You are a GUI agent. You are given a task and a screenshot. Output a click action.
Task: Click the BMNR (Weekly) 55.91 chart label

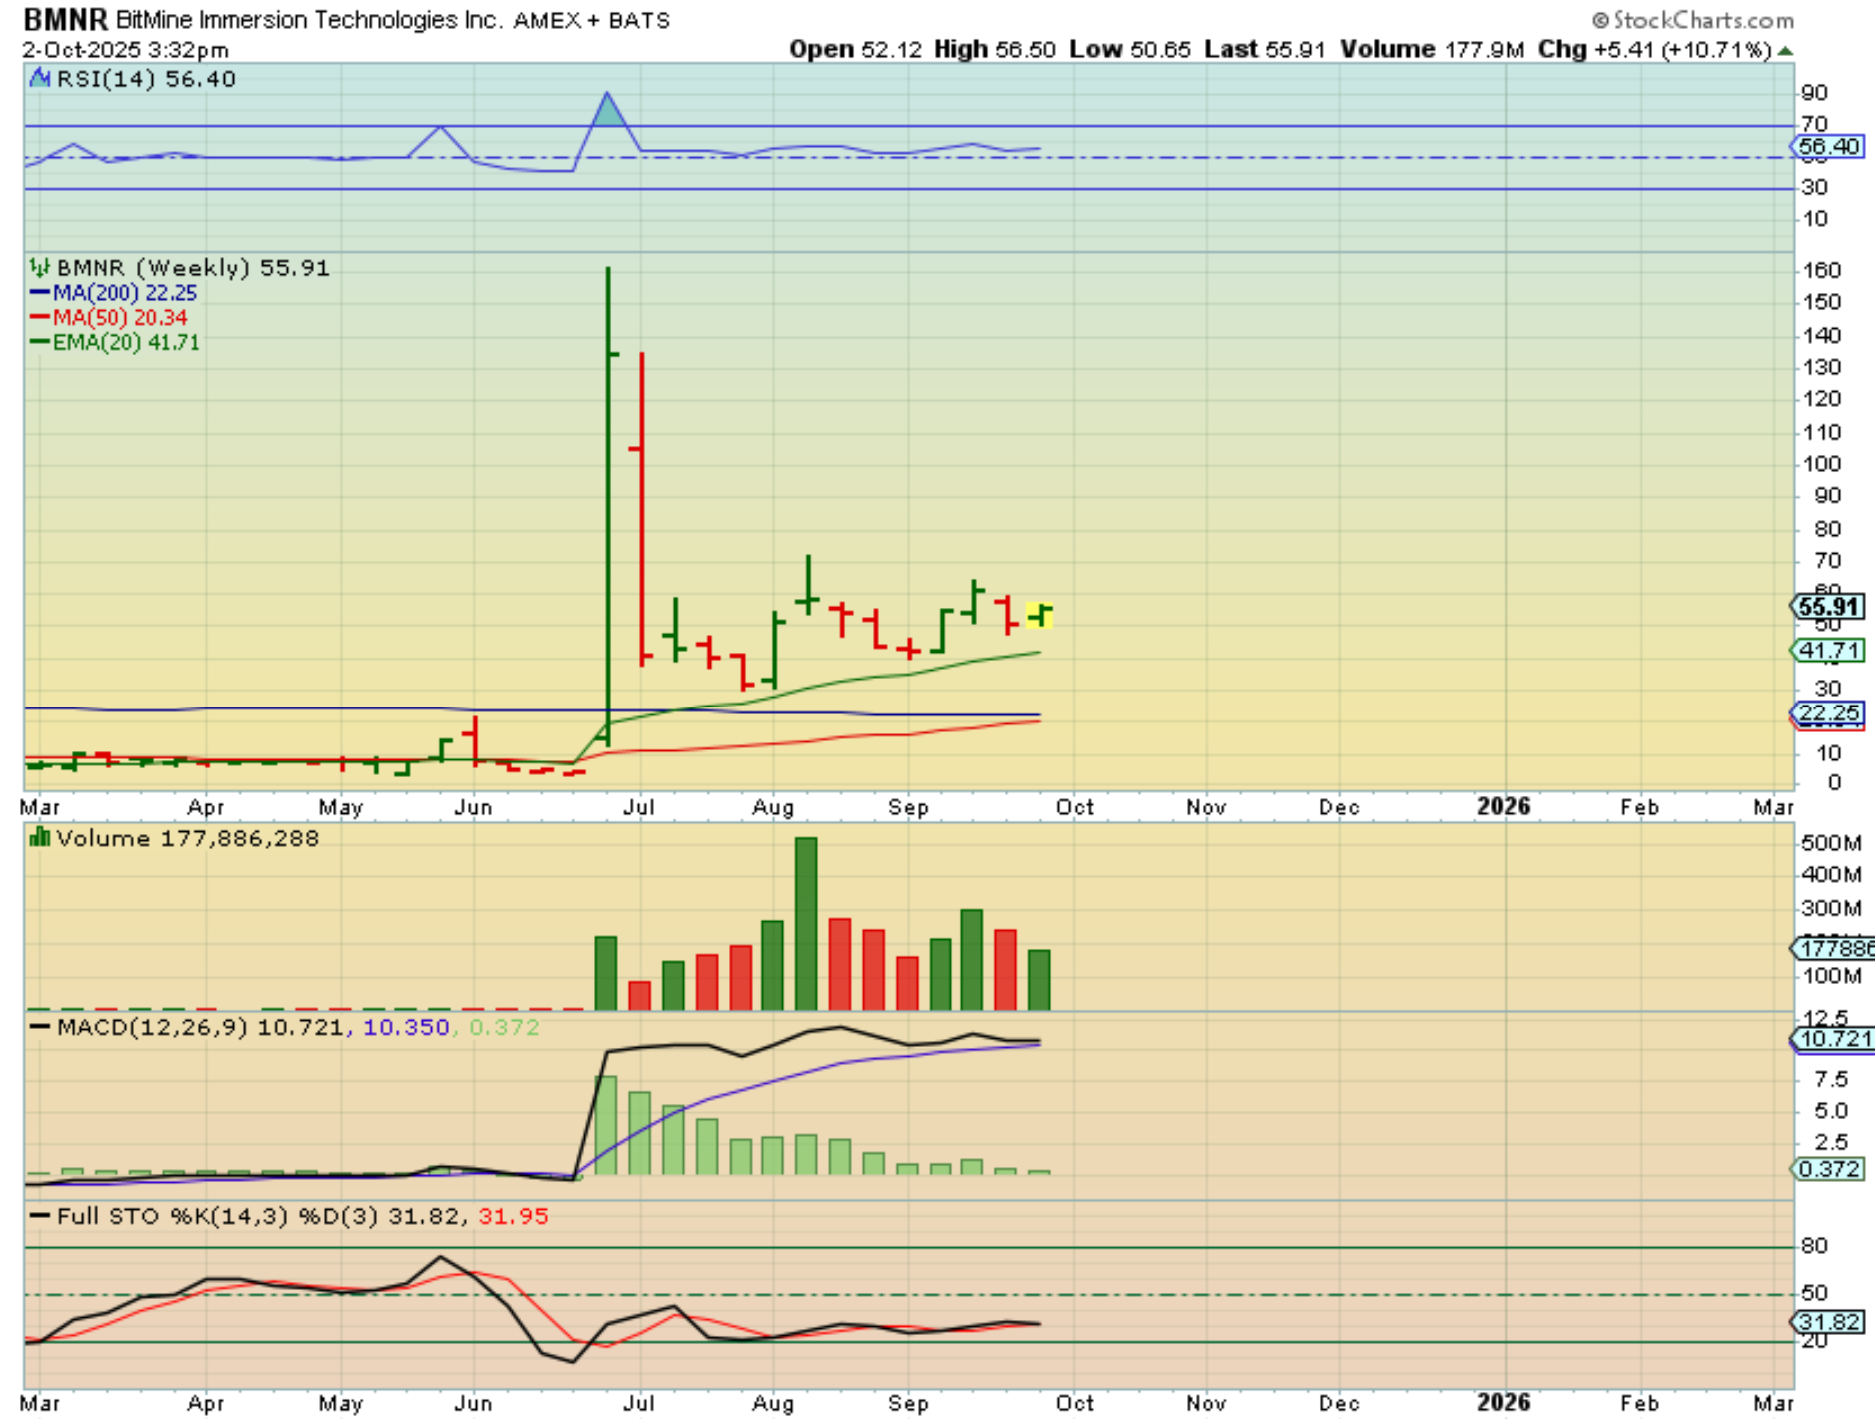click(x=193, y=268)
